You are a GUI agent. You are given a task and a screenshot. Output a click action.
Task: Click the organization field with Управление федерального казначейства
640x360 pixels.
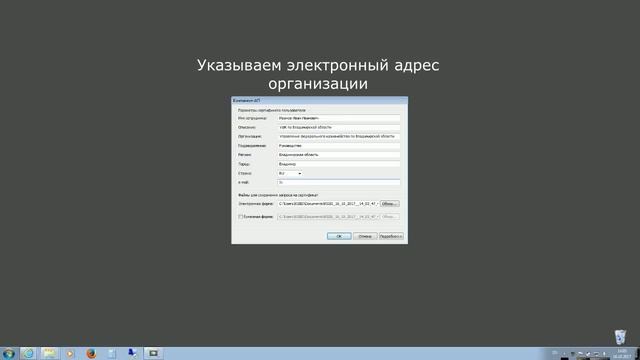pyautogui.click(x=339, y=136)
